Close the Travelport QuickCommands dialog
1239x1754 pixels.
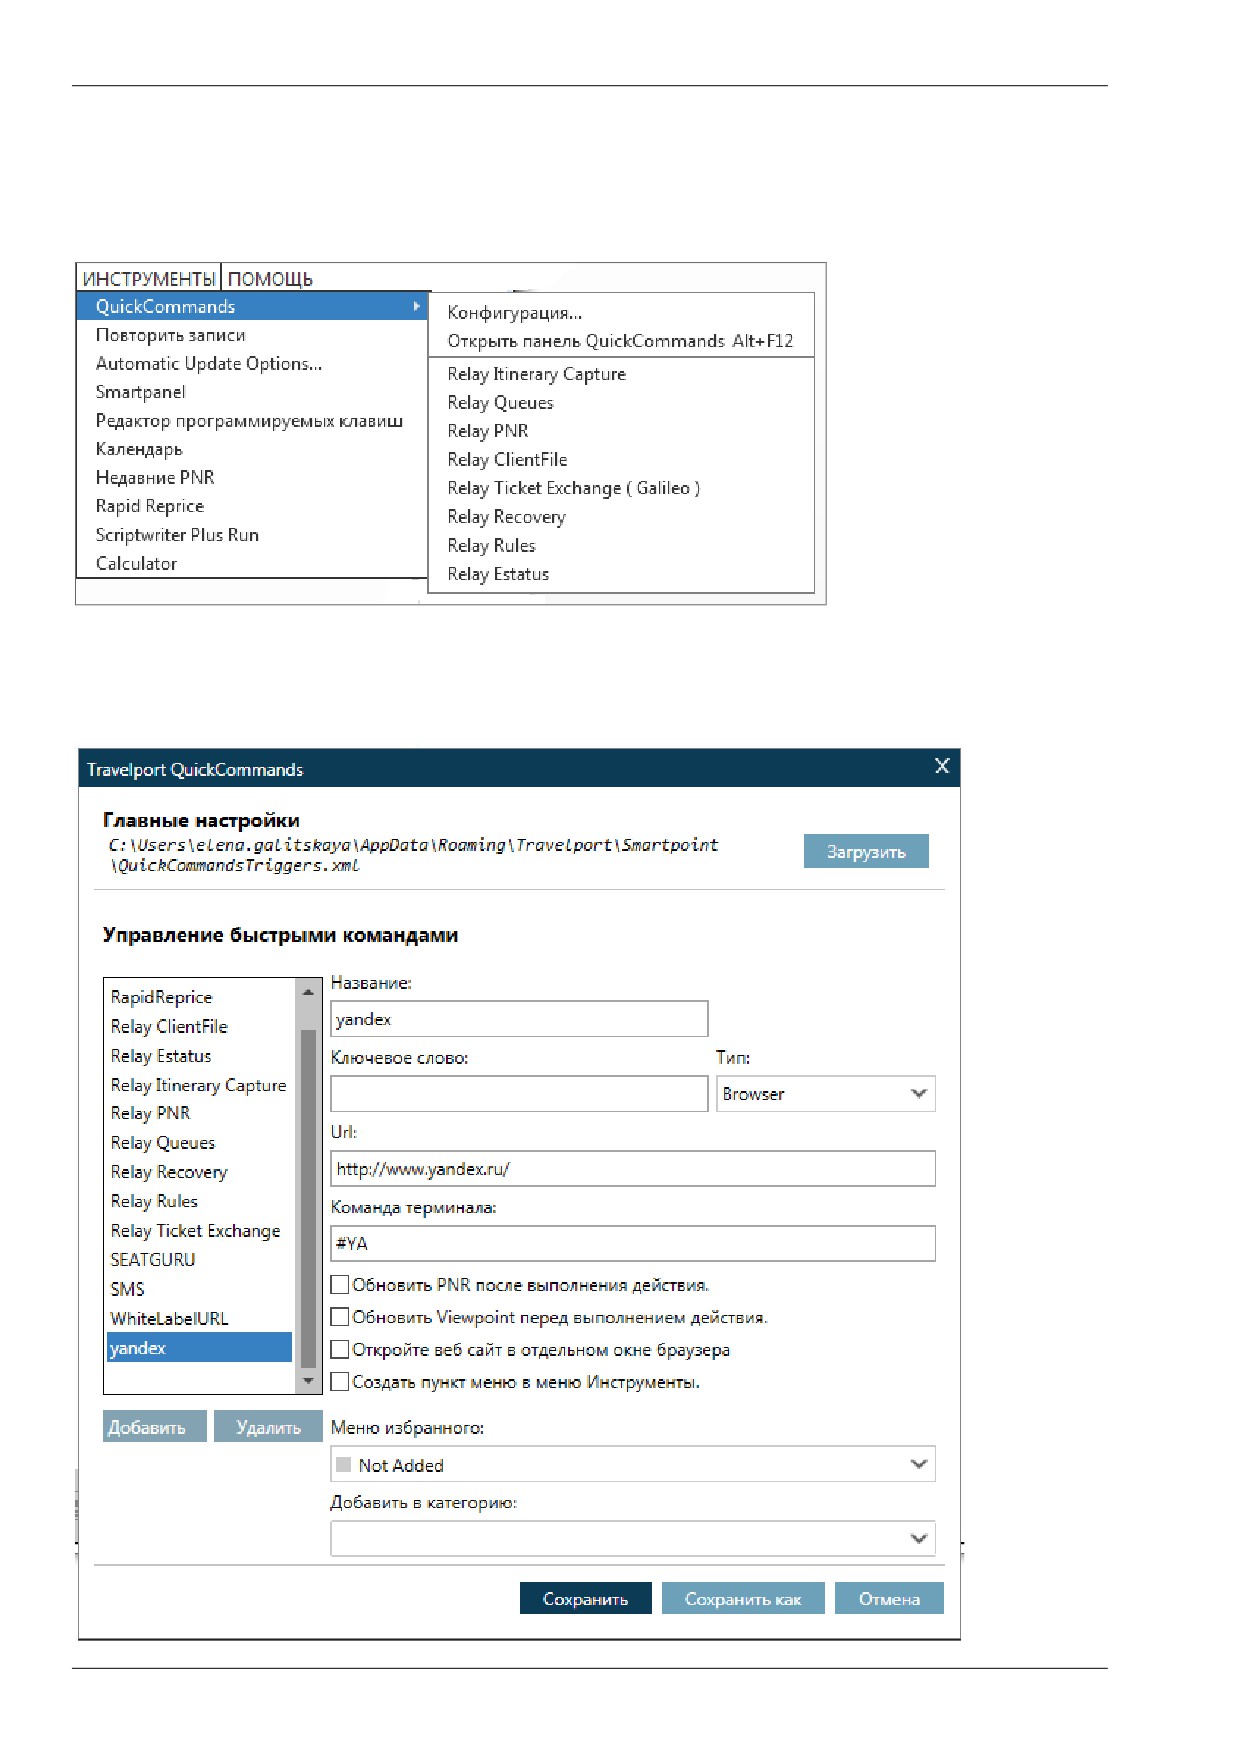click(942, 766)
